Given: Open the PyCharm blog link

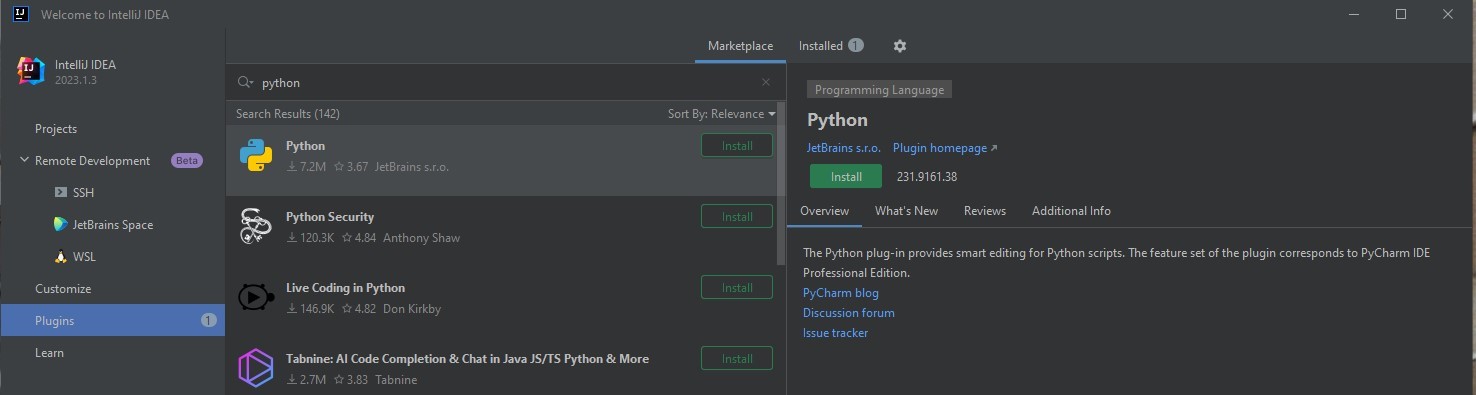Looking at the screenshot, I should click(841, 293).
